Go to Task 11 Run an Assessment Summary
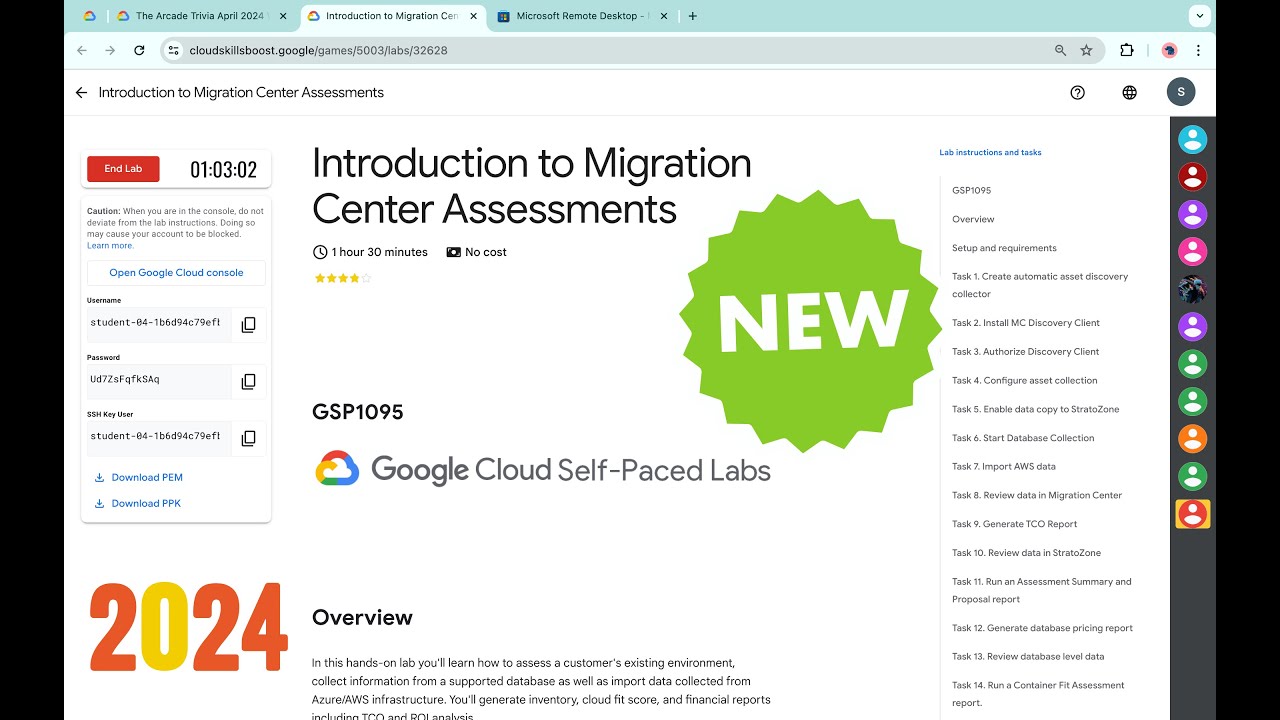This screenshot has width=1280, height=720. click(x=1042, y=590)
